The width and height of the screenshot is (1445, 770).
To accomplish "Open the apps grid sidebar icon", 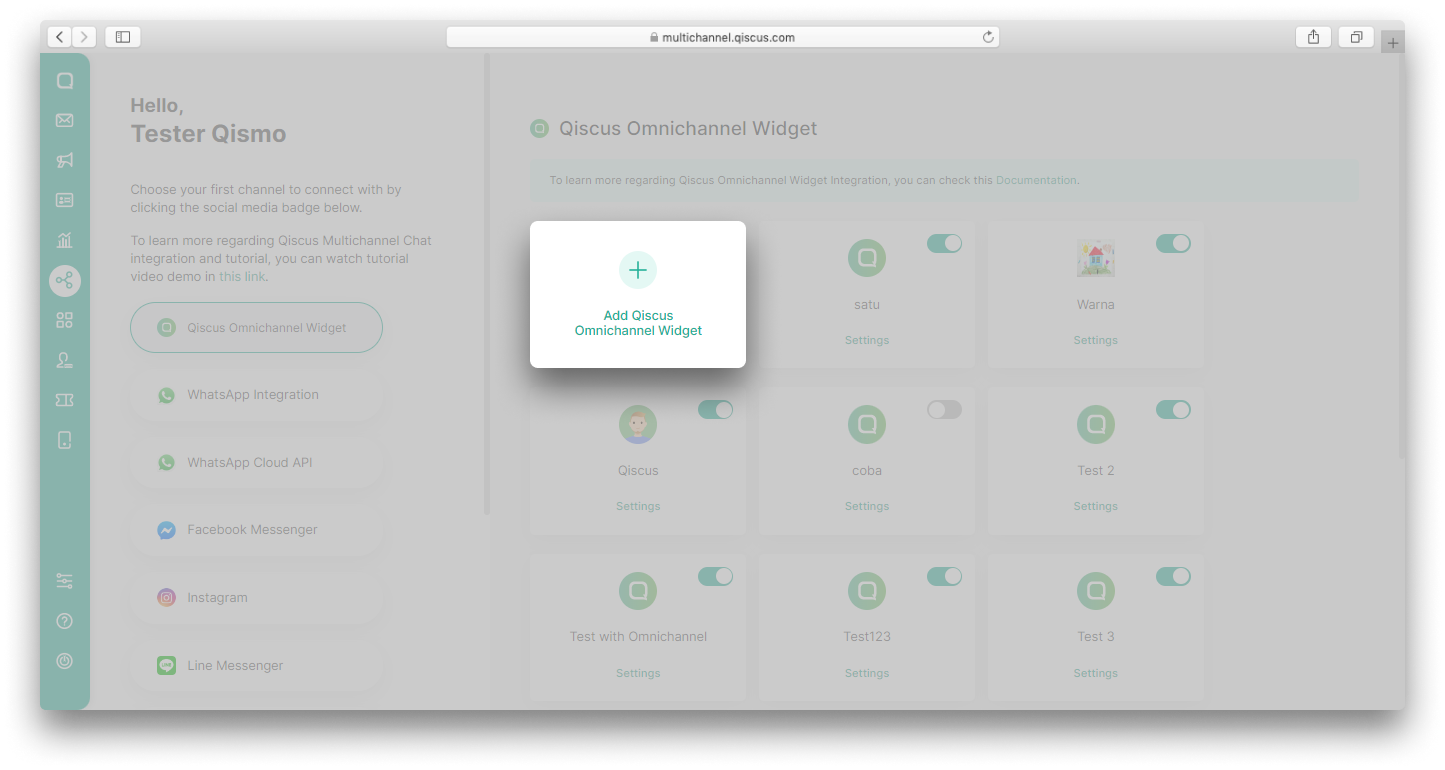I will point(65,320).
